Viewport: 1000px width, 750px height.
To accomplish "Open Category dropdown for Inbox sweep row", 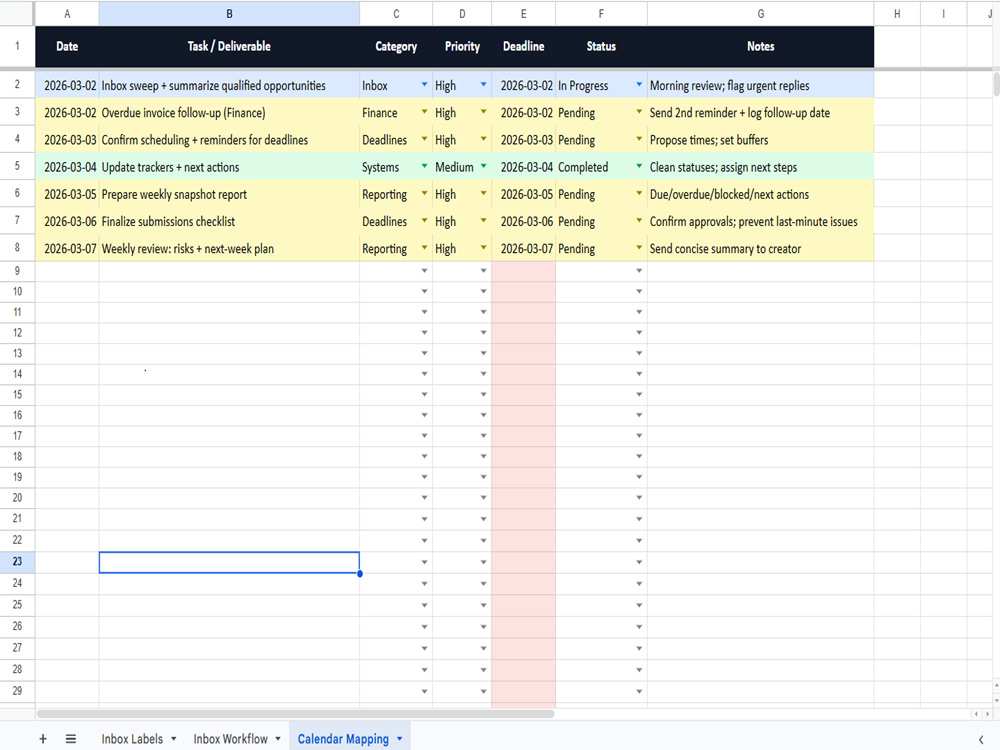I will click(x=424, y=85).
